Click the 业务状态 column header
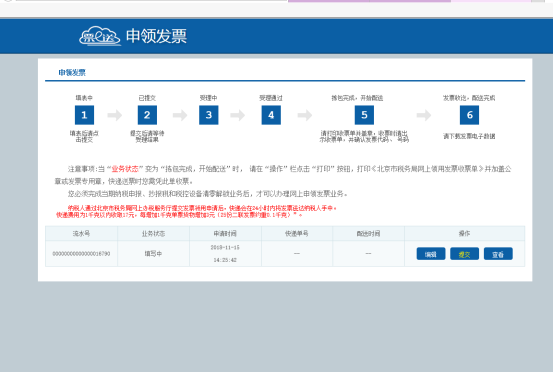Image resolution: width=553 pixels, height=373 pixels. (153, 233)
